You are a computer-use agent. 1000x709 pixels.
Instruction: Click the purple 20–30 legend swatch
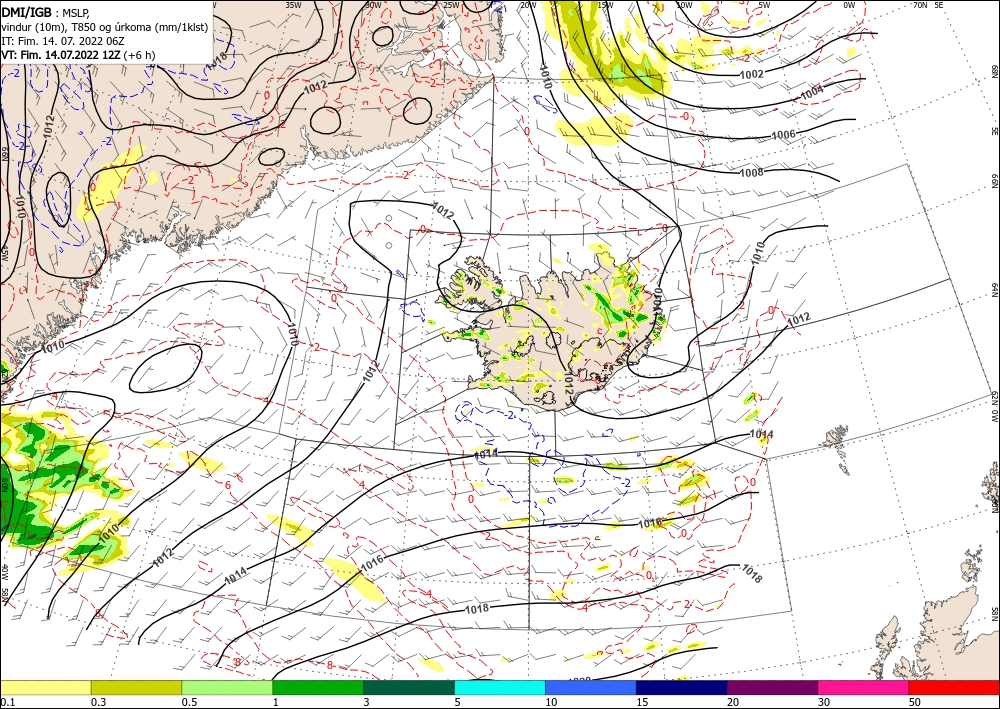[772, 687]
